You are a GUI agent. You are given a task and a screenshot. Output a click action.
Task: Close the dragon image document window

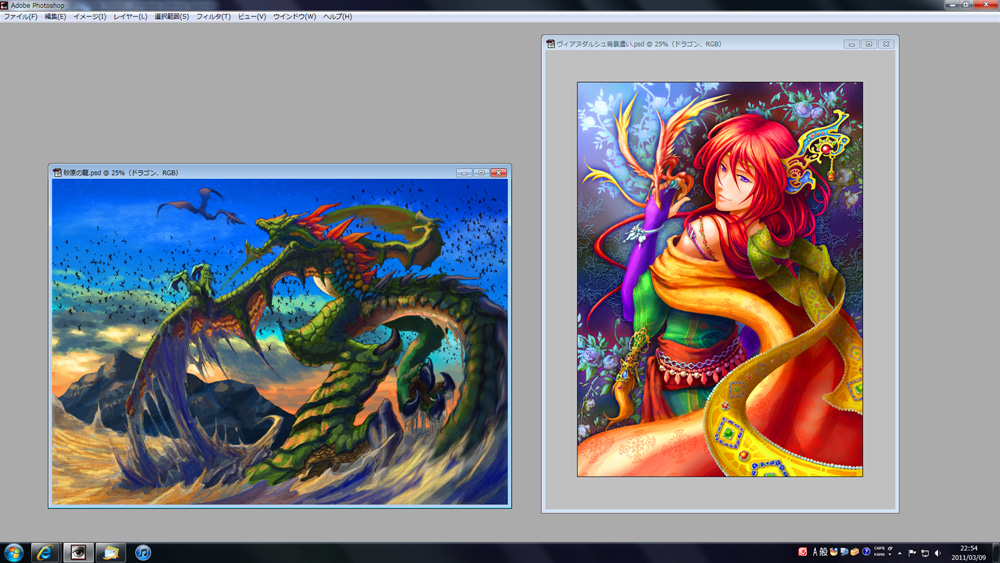499,173
